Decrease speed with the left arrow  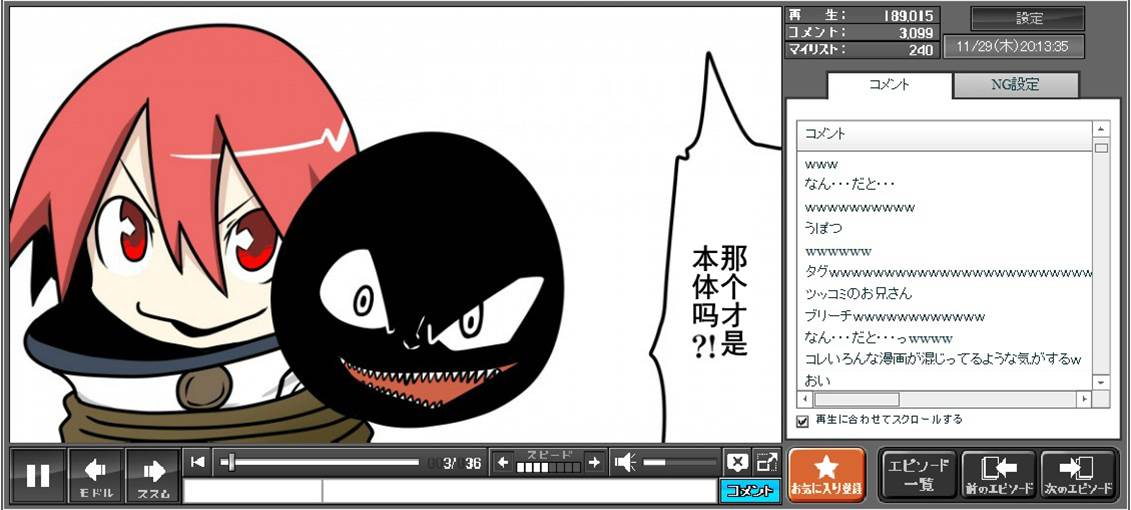(503, 462)
